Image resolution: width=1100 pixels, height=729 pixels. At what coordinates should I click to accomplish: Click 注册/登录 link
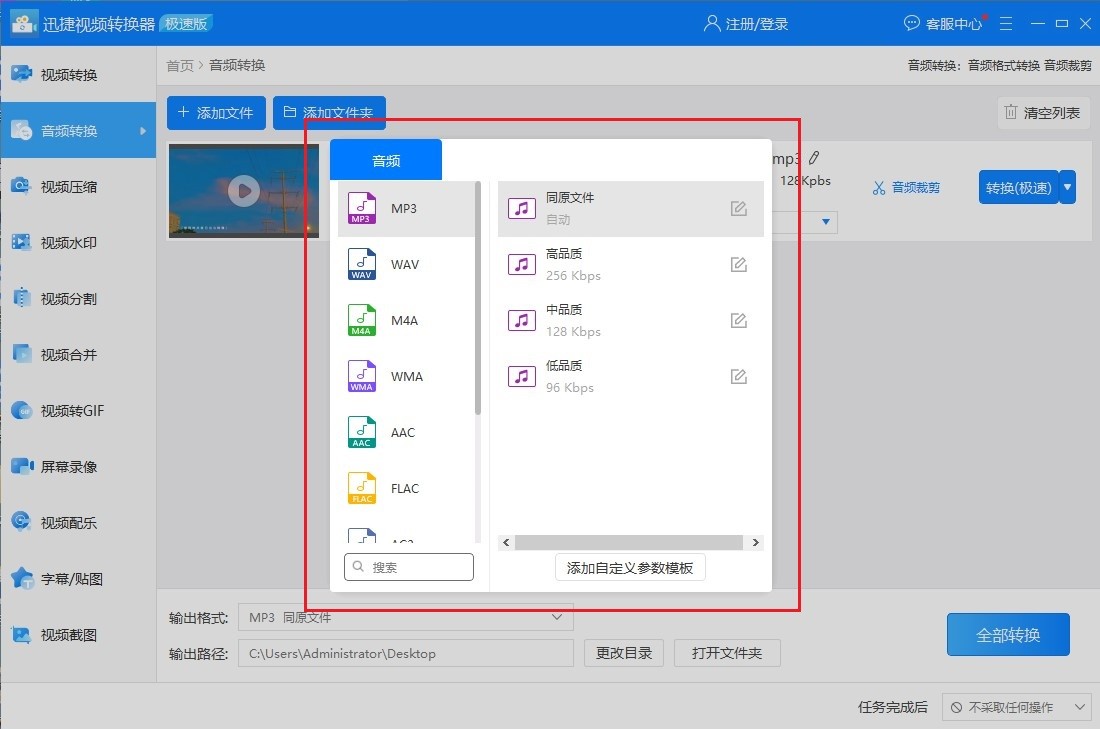coord(746,24)
